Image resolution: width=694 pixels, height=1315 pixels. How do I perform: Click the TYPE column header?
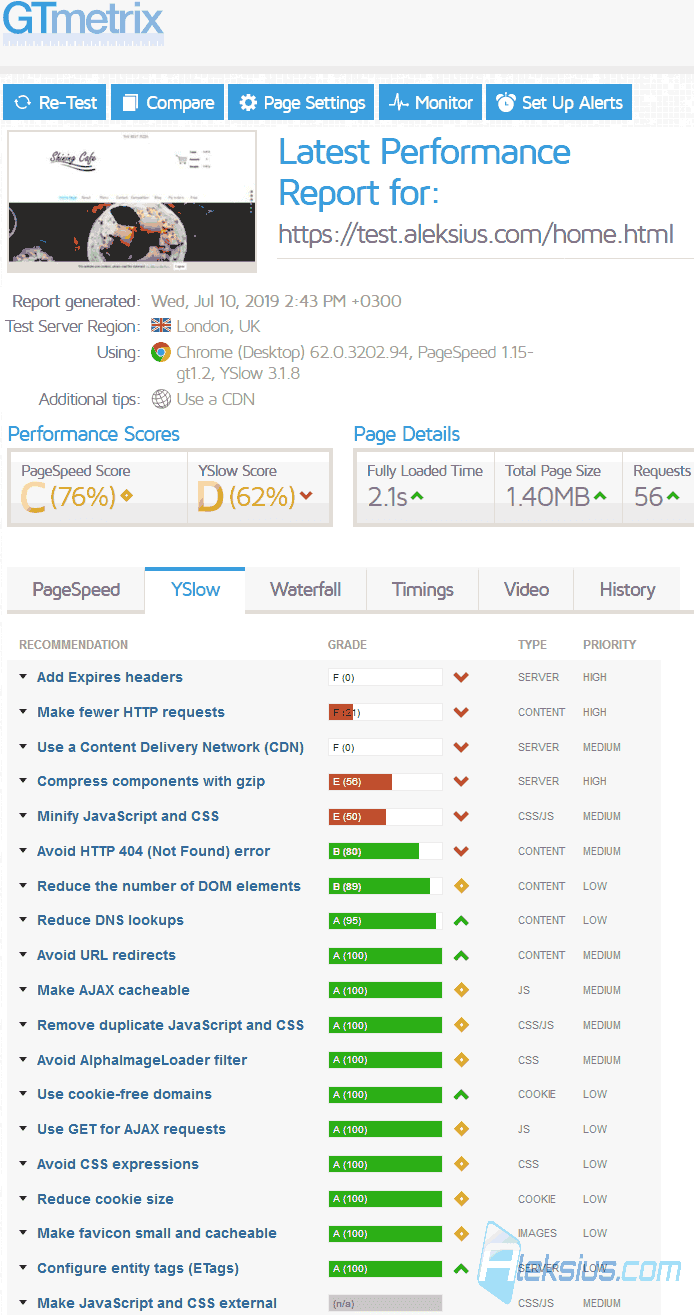531,645
